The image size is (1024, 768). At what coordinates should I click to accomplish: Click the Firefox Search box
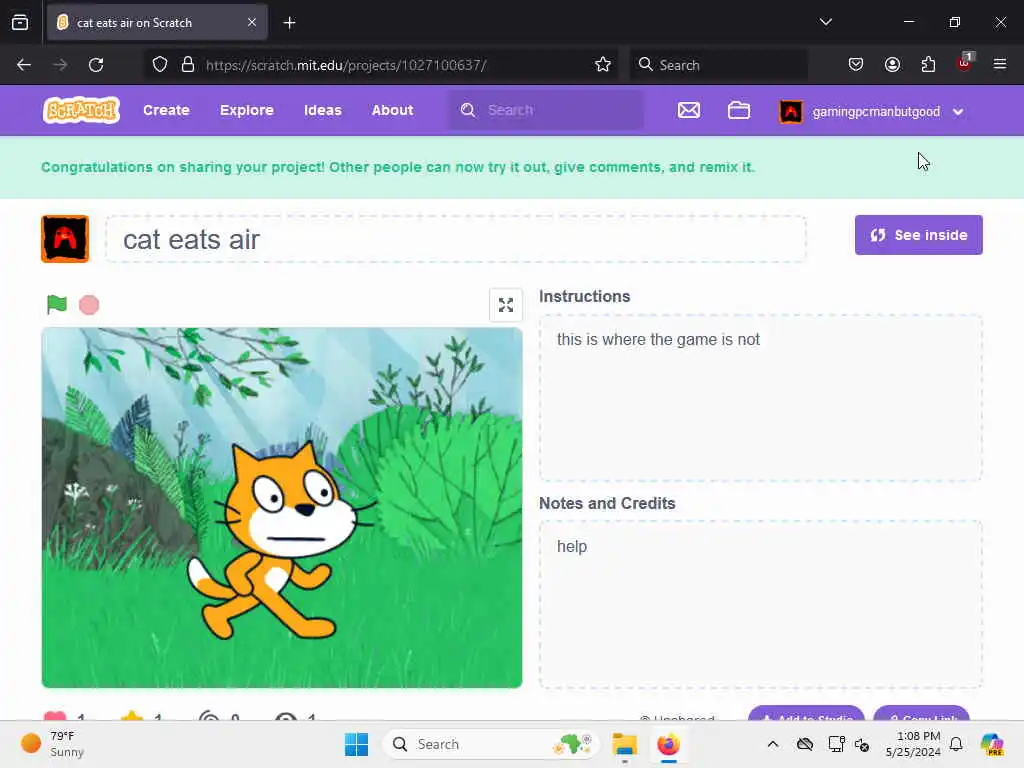pos(718,65)
